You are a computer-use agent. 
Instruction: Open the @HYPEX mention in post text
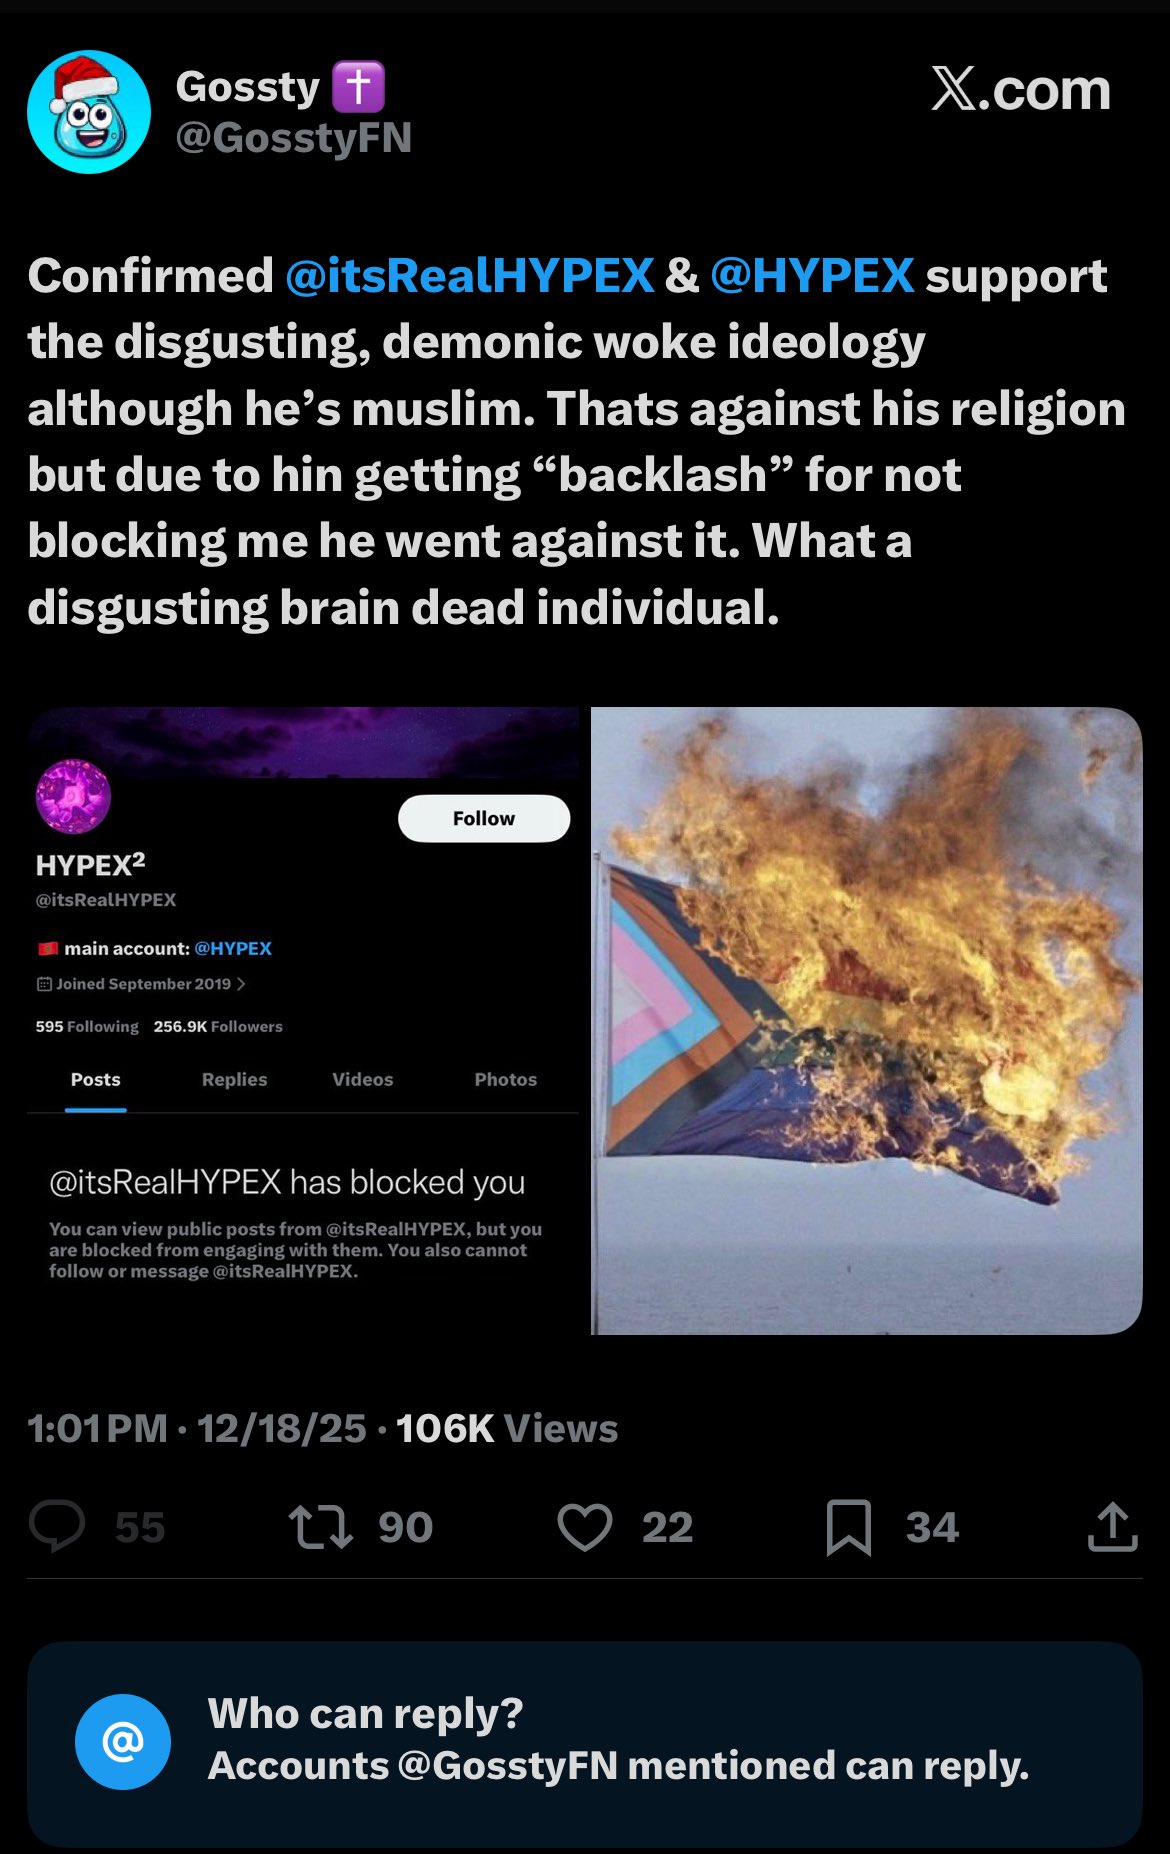(x=812, y=275)
